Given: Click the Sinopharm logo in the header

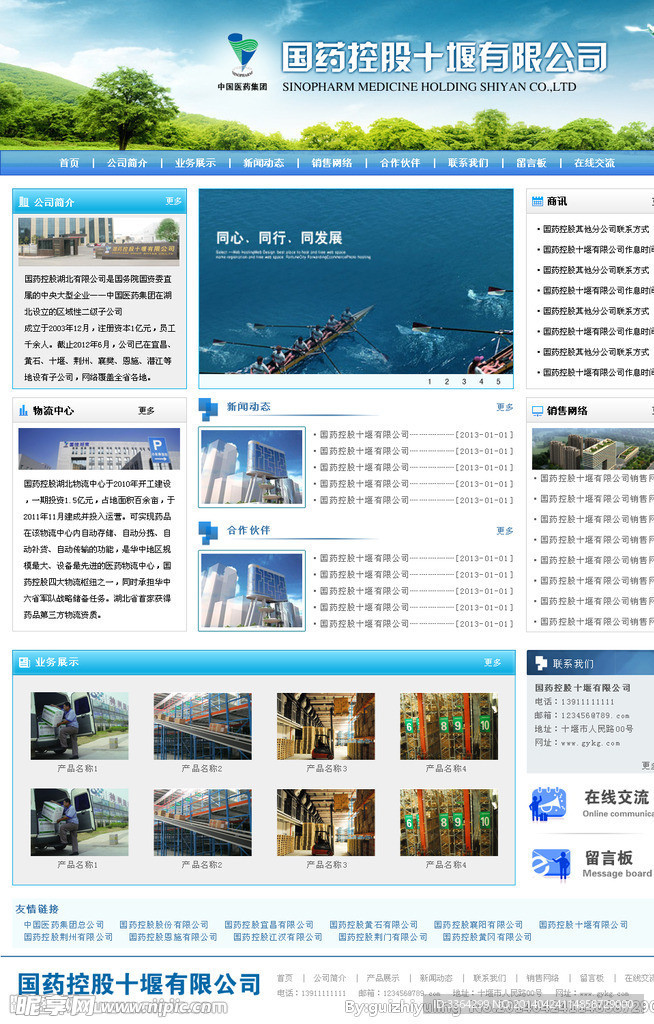Looking at the screenshot, I should point(242,62).
